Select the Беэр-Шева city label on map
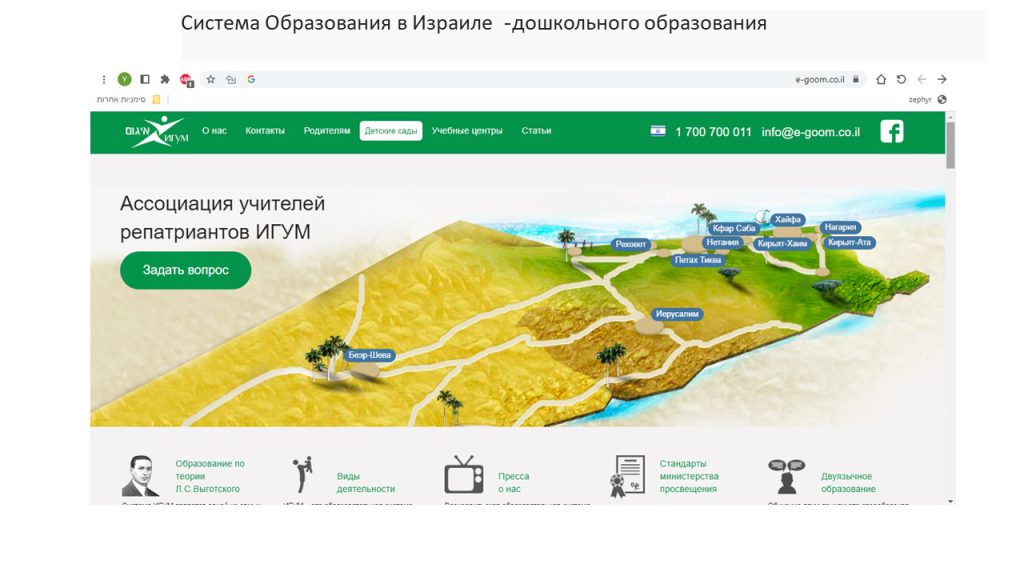 point(370,355)
